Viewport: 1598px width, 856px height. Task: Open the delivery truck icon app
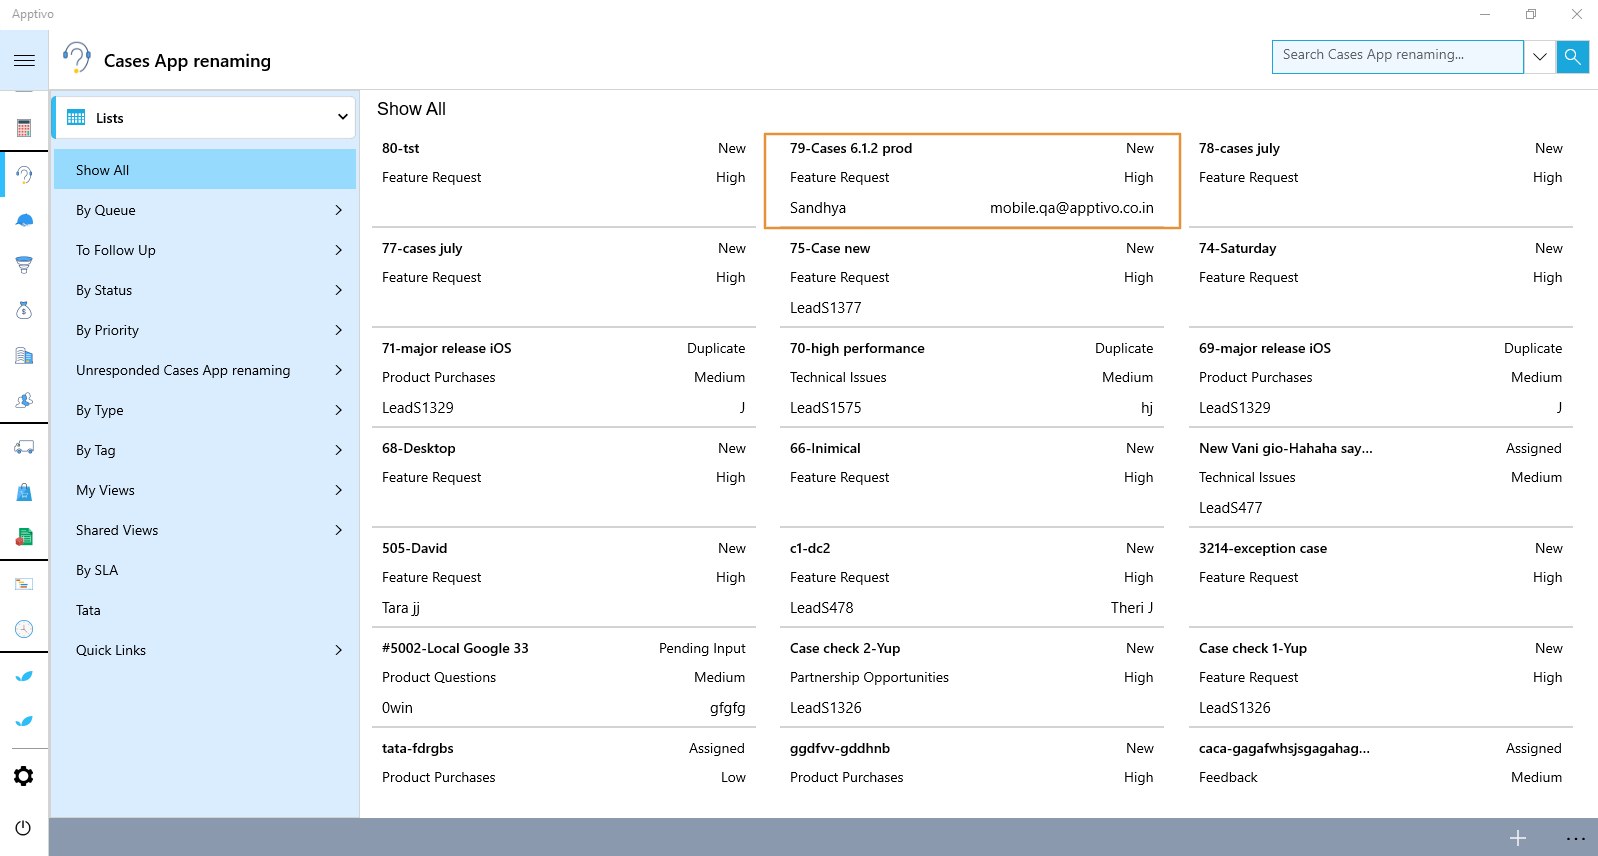click(x=24, y=447)
